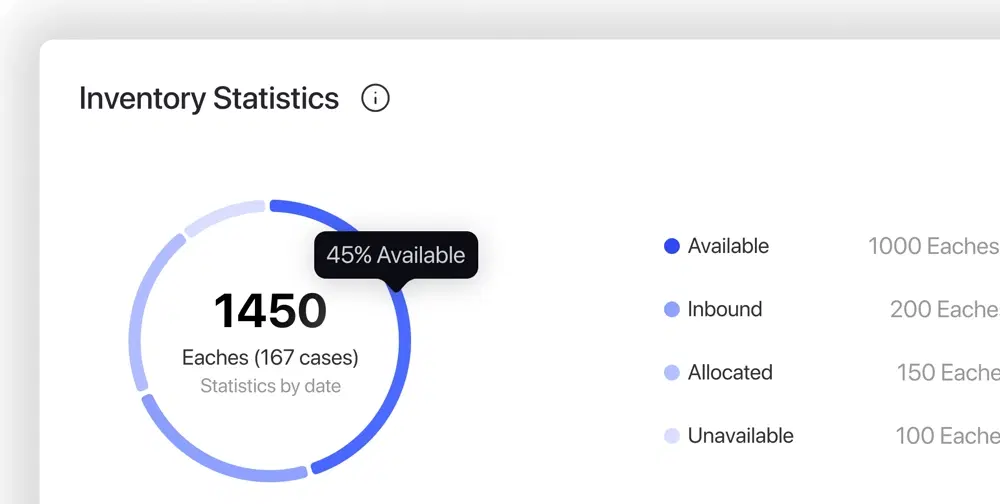
Task: Select the lightest Unavailable donut segment
Action: point(222,214)
